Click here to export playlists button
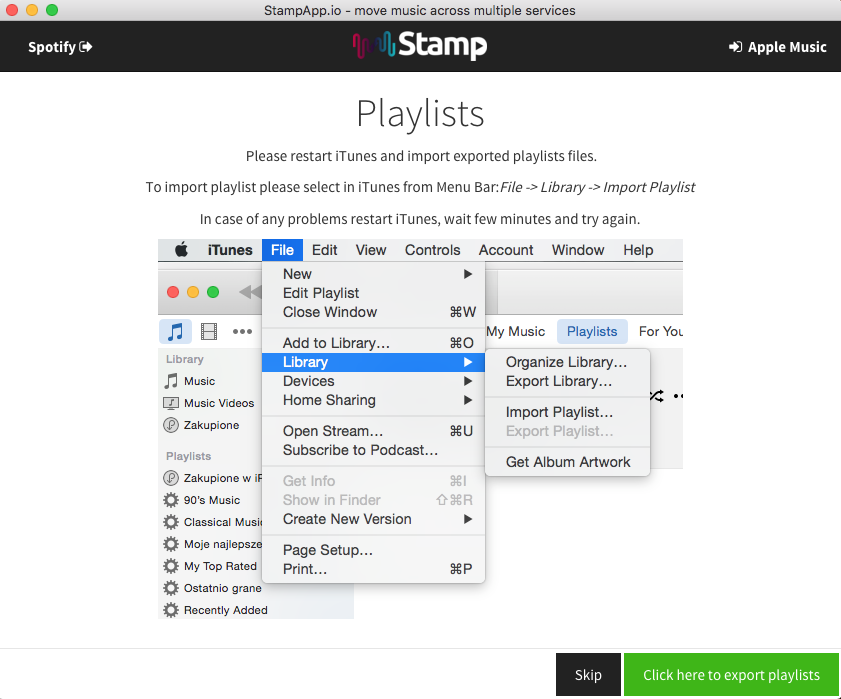841x699 pixels. click(731, 675)
